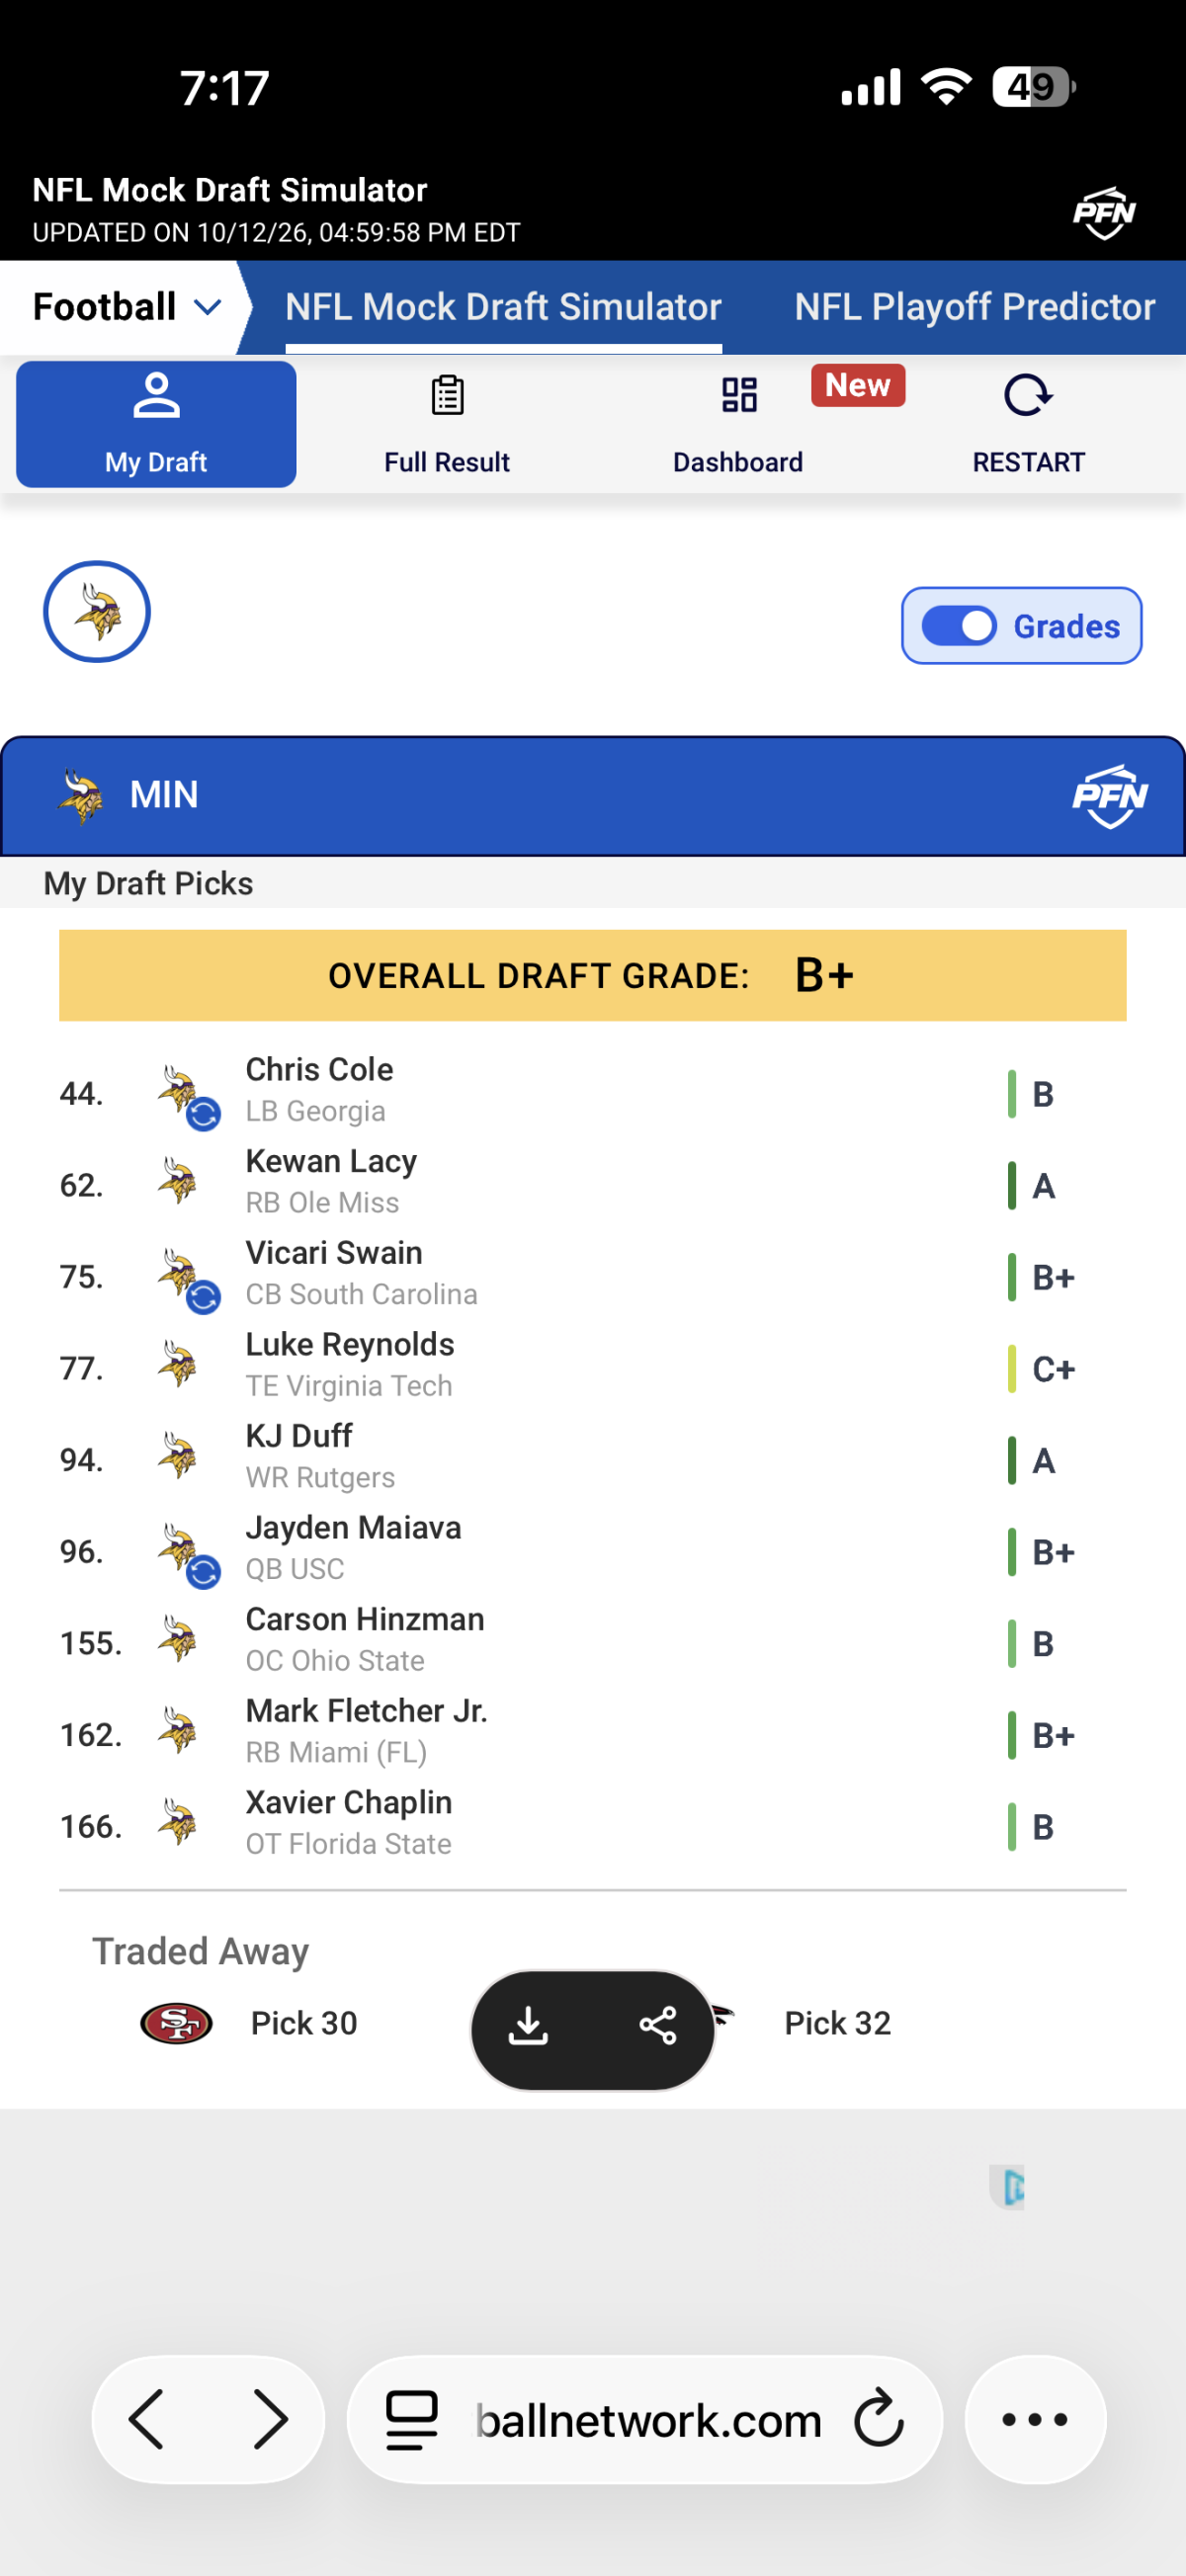Go back with browser back arrow
1186x2576 pixels.
[x=147, y=2420]
